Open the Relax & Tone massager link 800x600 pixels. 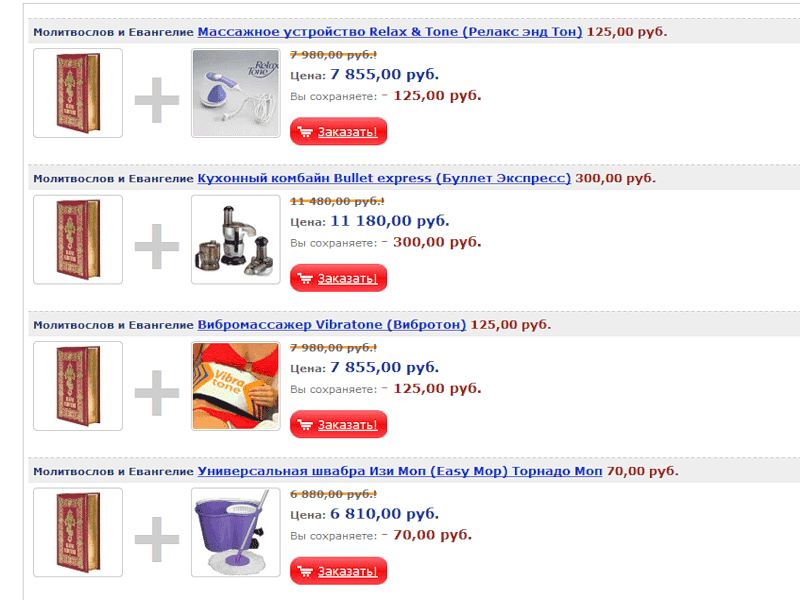coord(390,32)
